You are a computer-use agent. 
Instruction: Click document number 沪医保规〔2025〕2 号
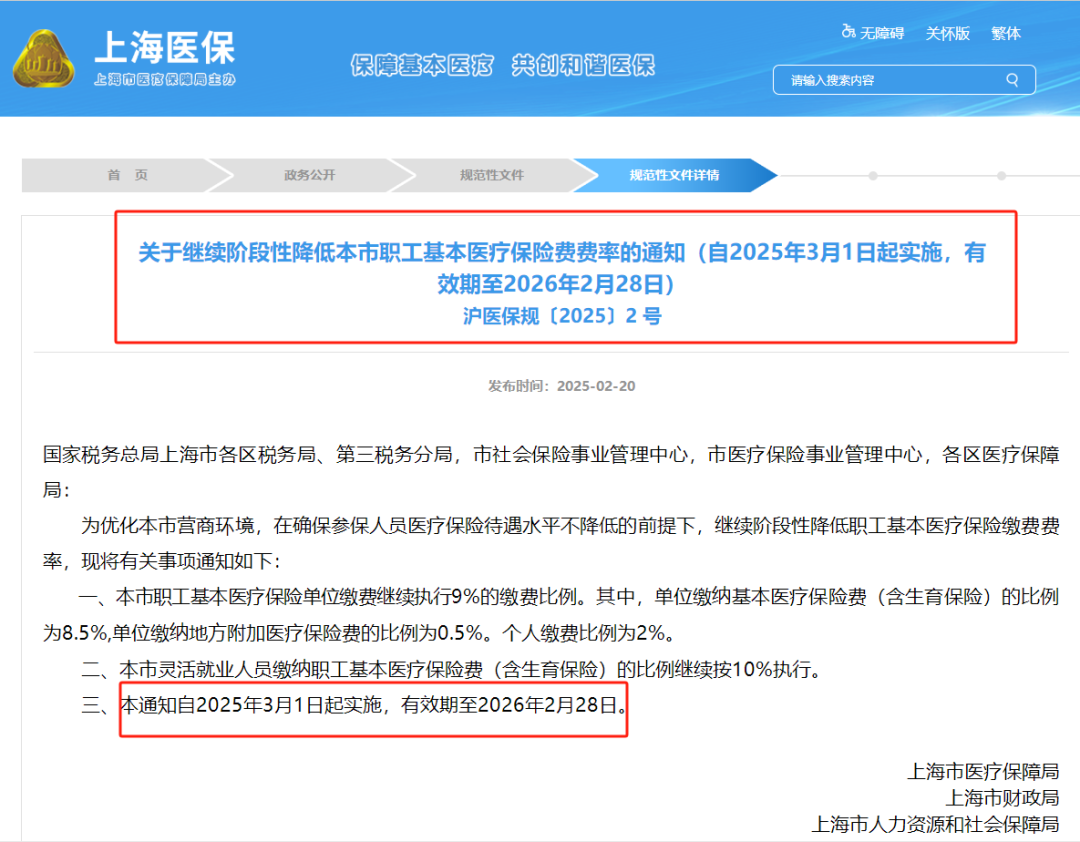point(562,316)
